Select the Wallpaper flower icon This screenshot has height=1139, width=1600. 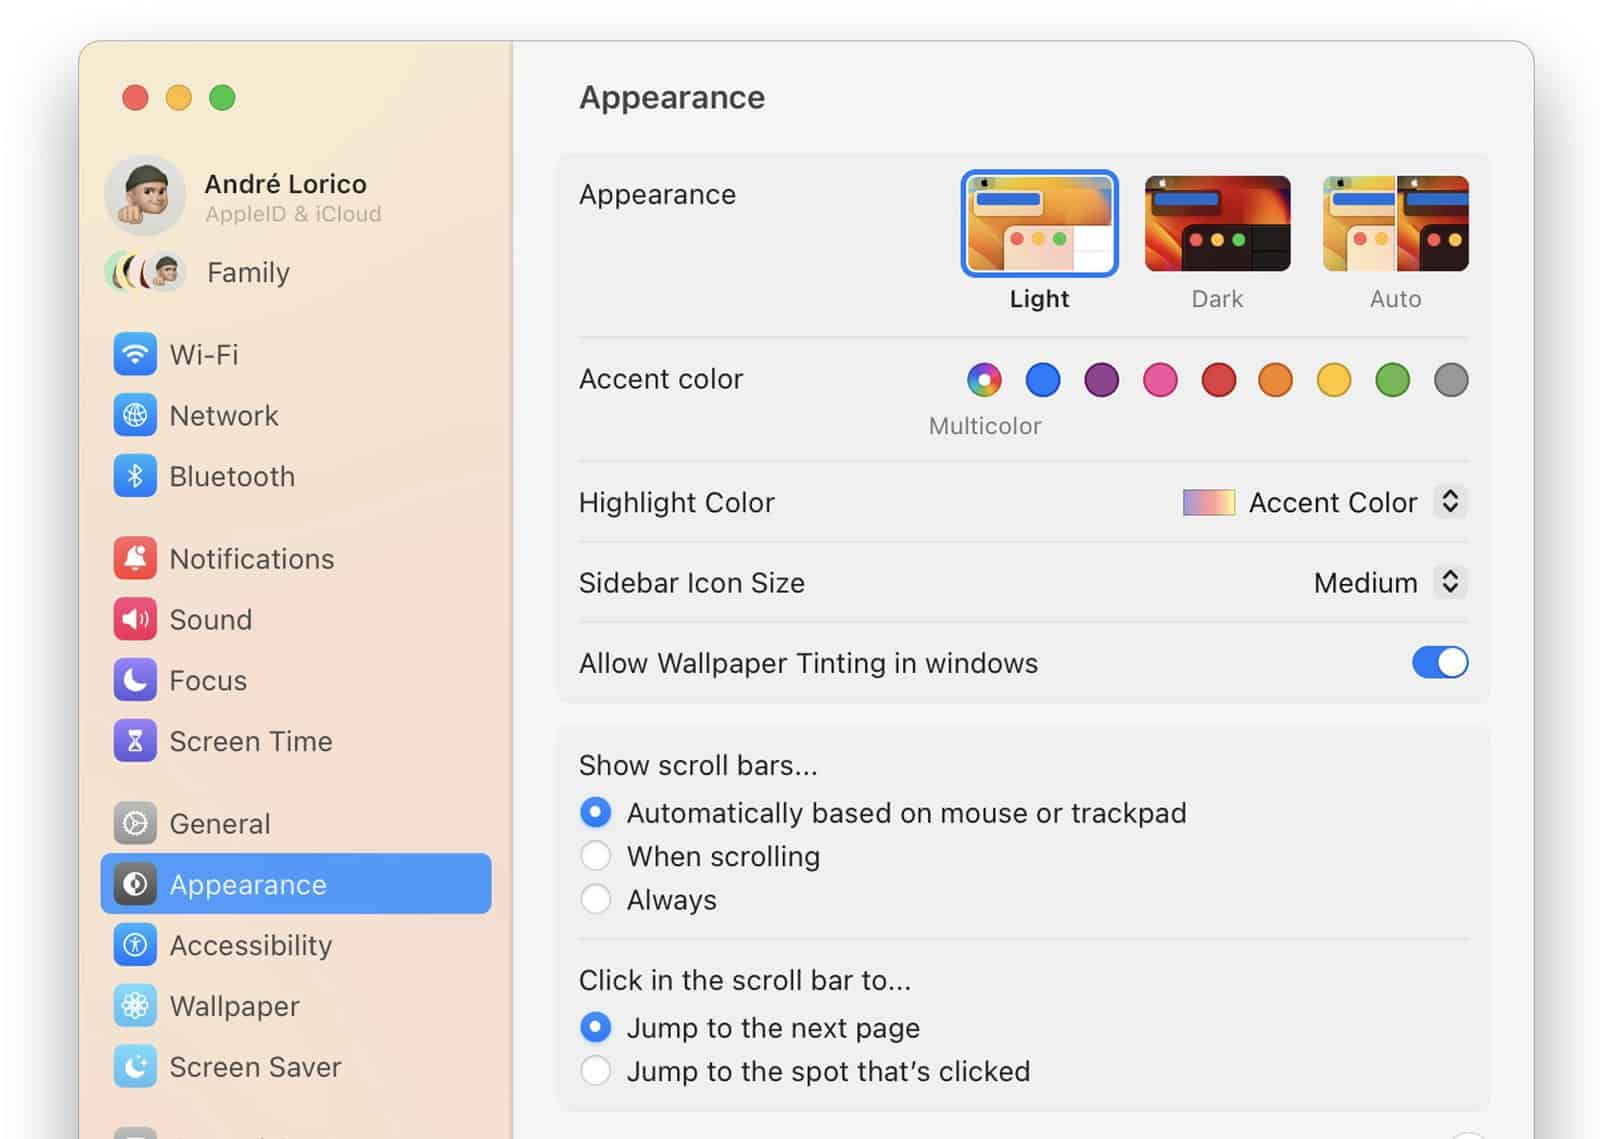134,1006
